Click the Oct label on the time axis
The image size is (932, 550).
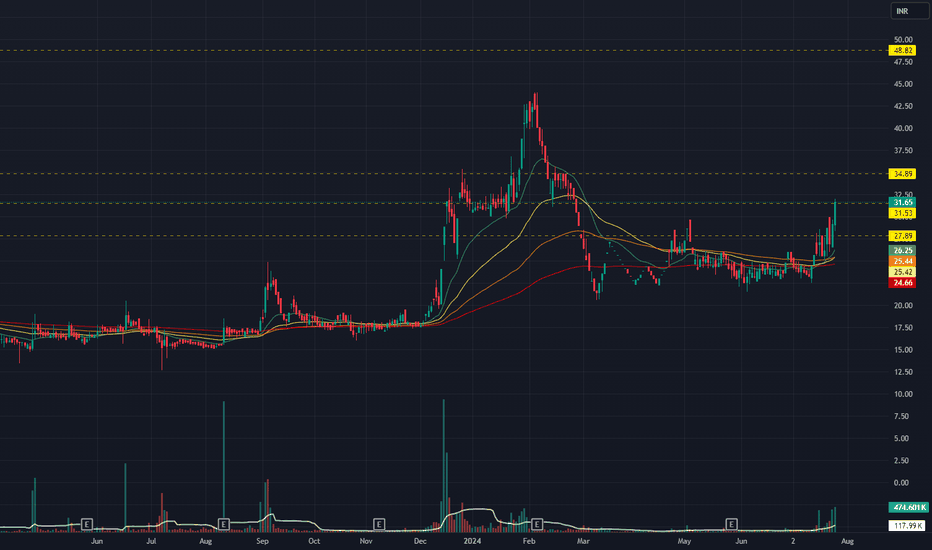(x=314, y=542)
